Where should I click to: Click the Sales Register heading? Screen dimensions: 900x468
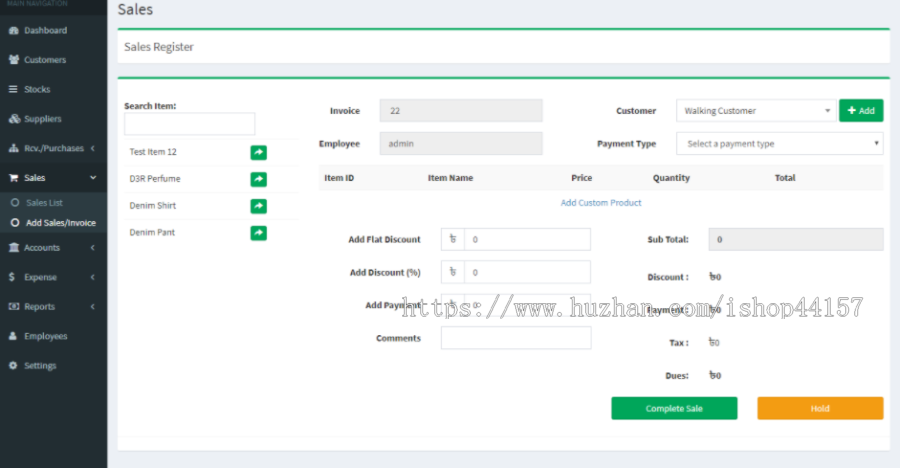coord(159,47)
